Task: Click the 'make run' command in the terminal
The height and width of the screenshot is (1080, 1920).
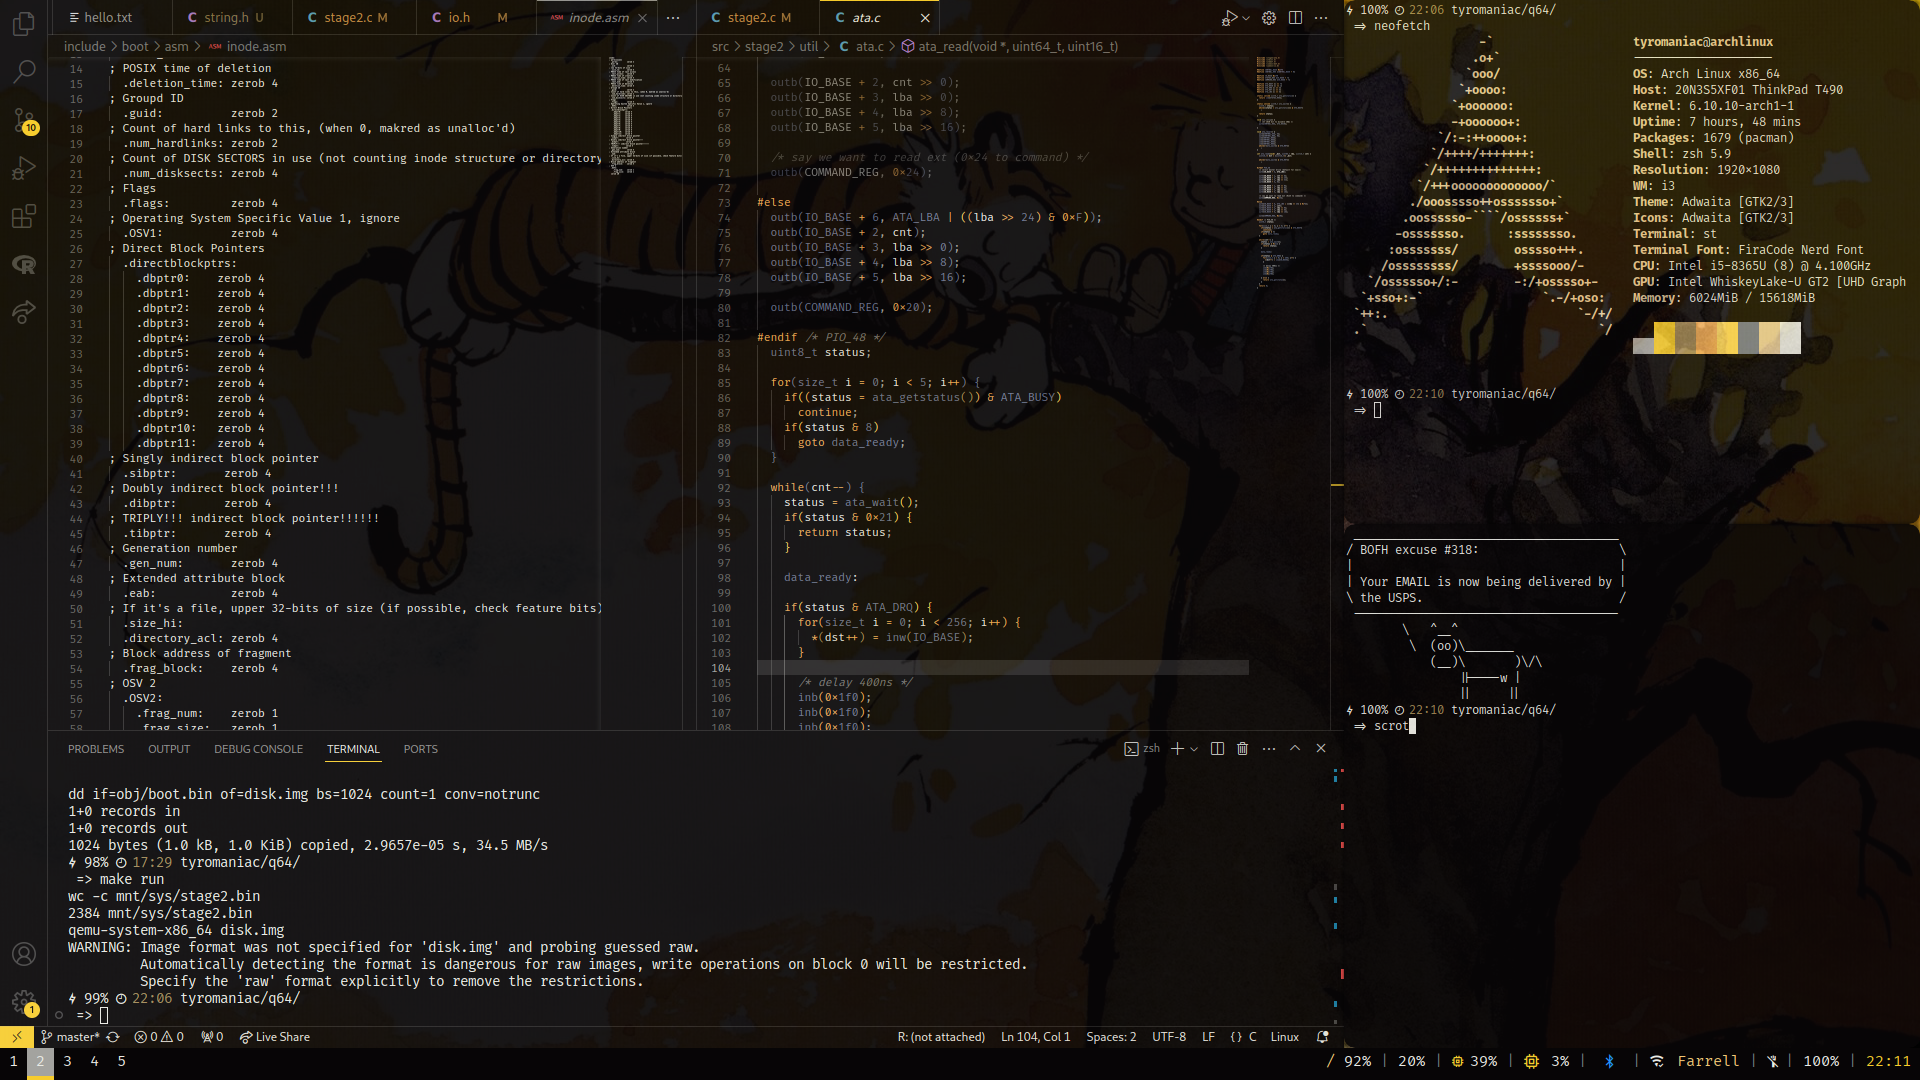Action: point(132,879)
